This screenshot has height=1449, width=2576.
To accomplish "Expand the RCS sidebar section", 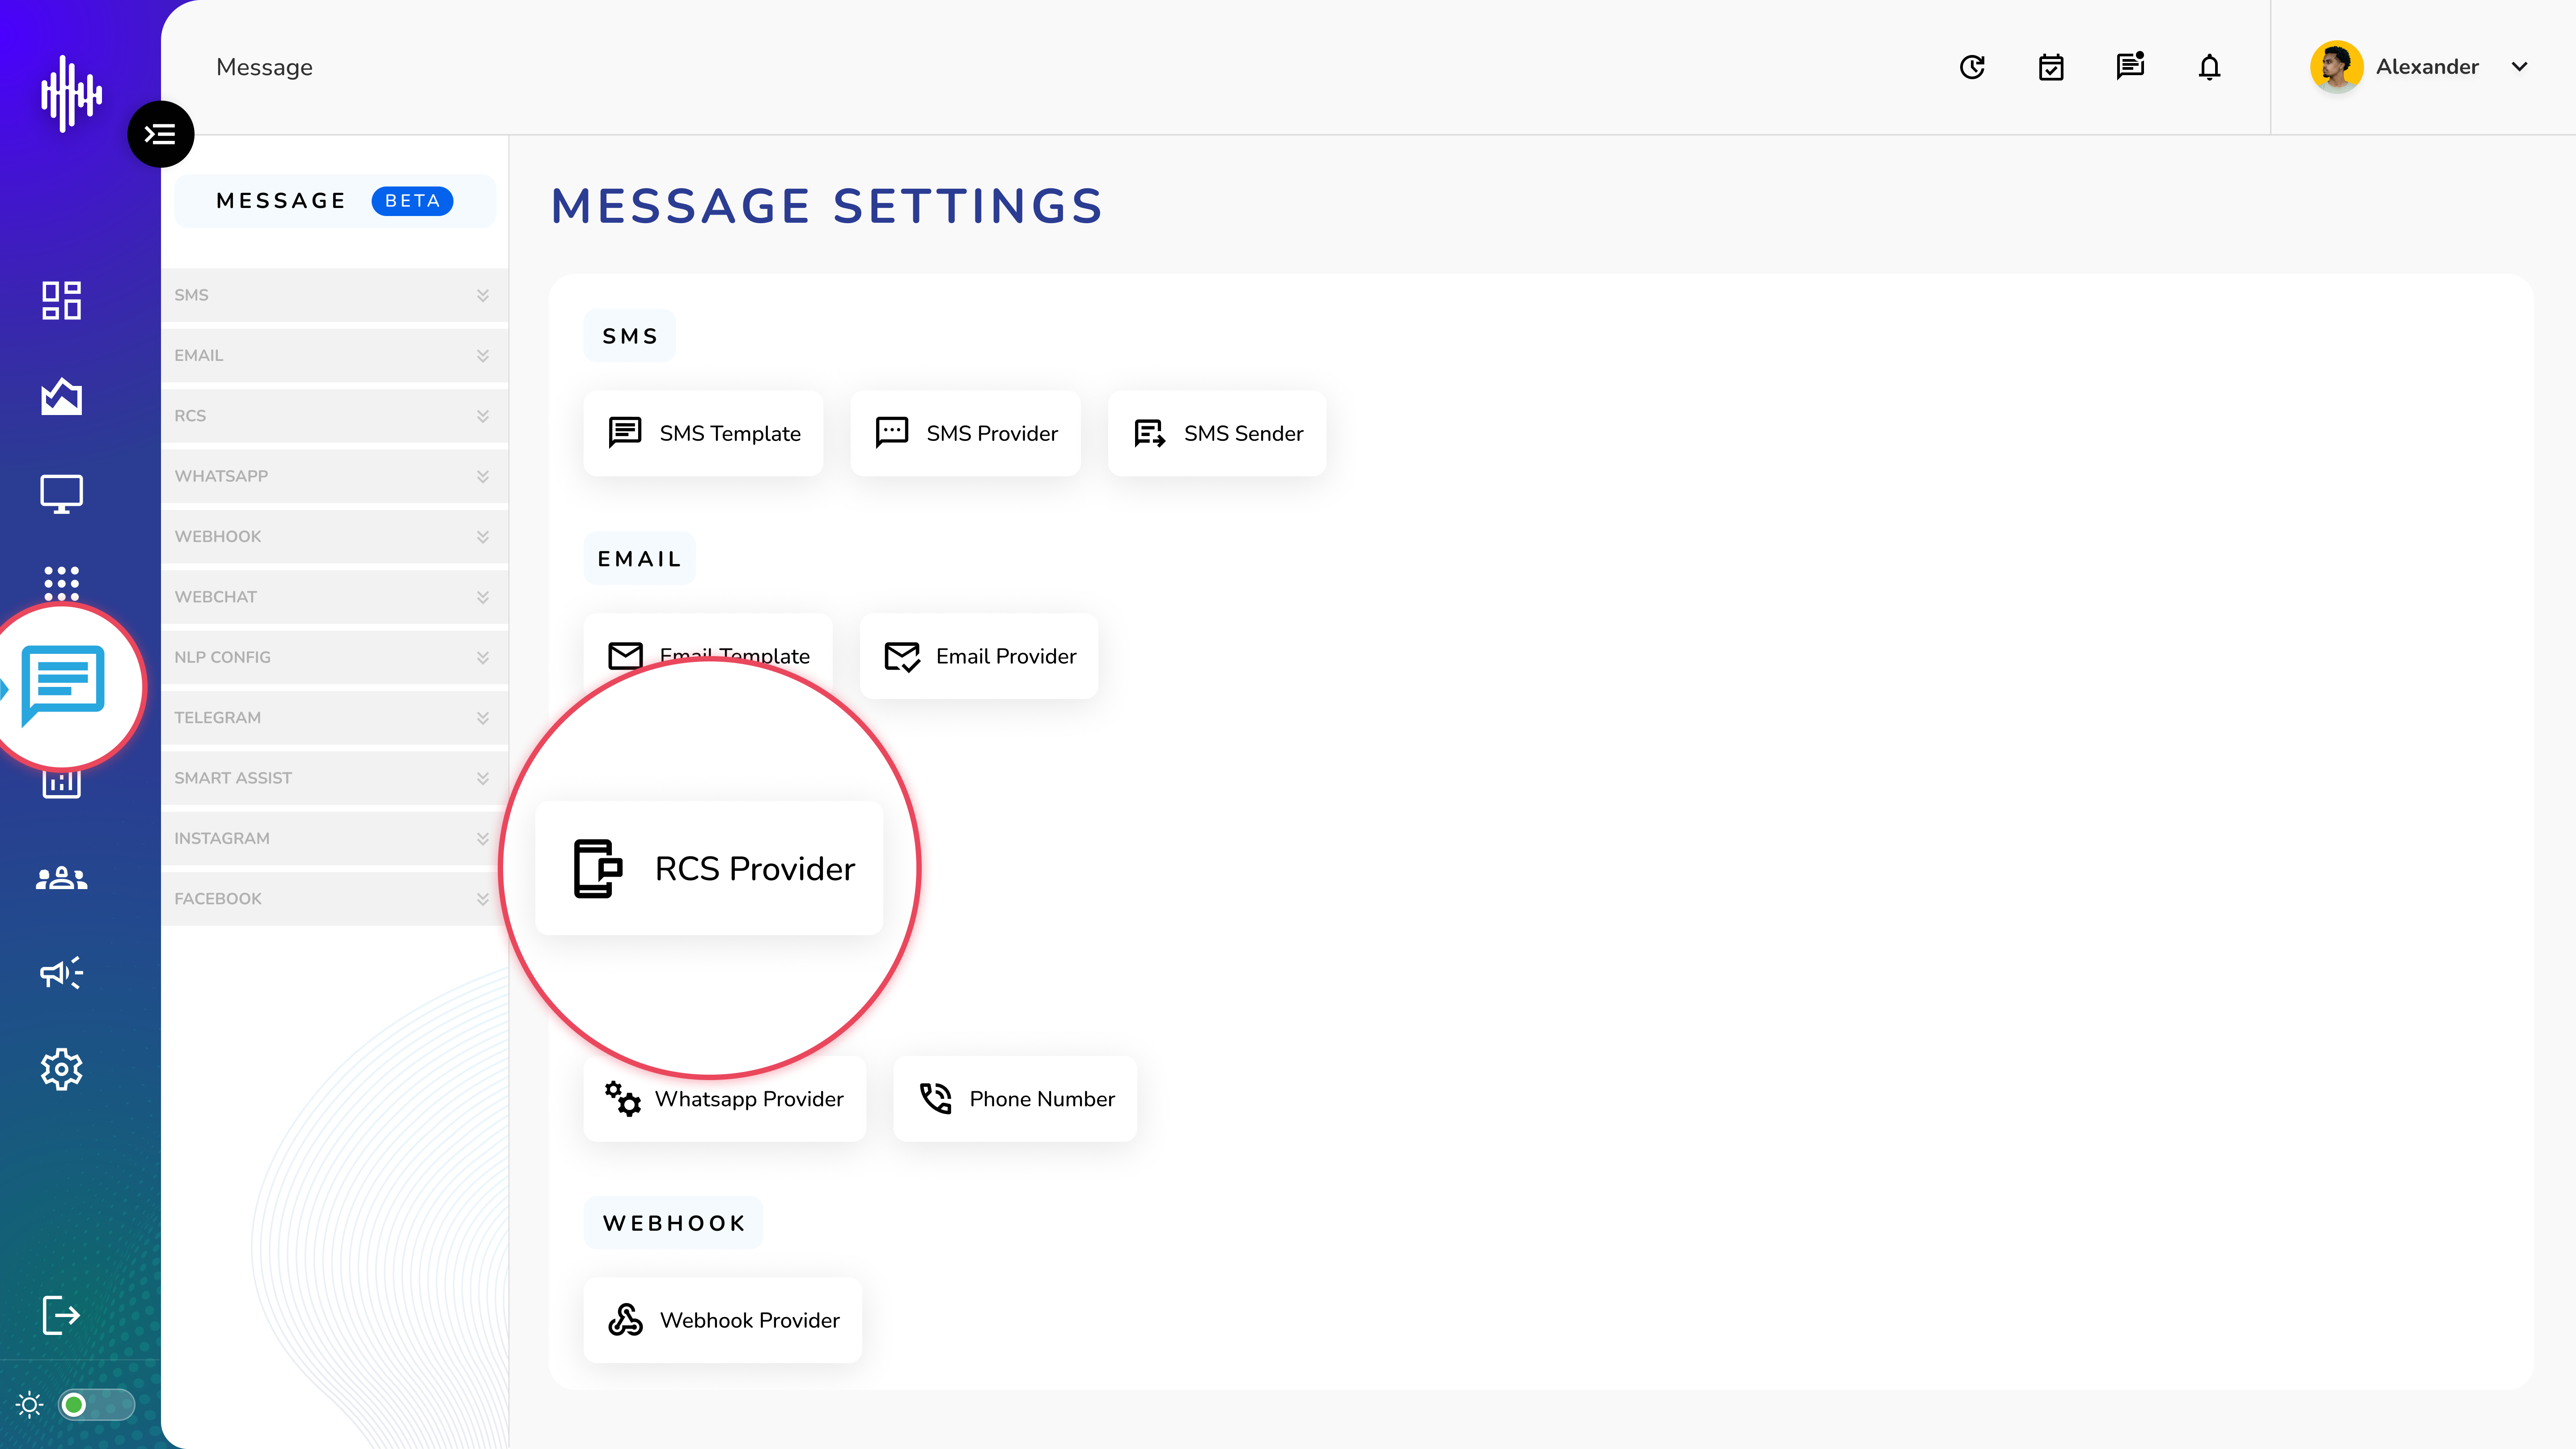I will pyautogui.click(x=334, y=416).
